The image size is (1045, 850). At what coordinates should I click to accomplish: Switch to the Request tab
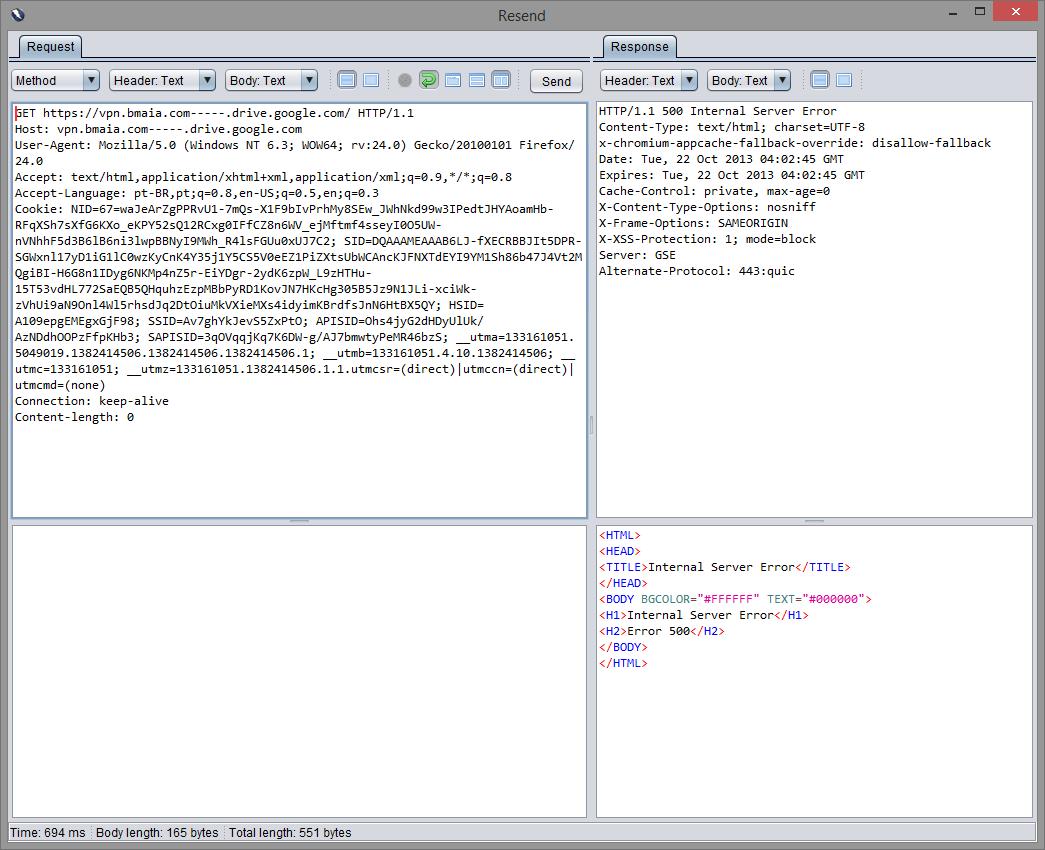(x=50, y=47)
